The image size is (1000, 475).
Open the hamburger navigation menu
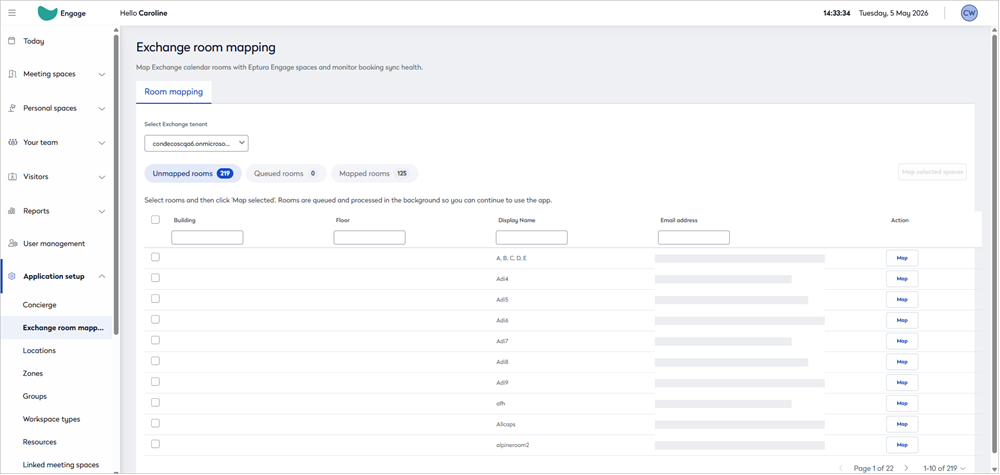click(12, 13)
